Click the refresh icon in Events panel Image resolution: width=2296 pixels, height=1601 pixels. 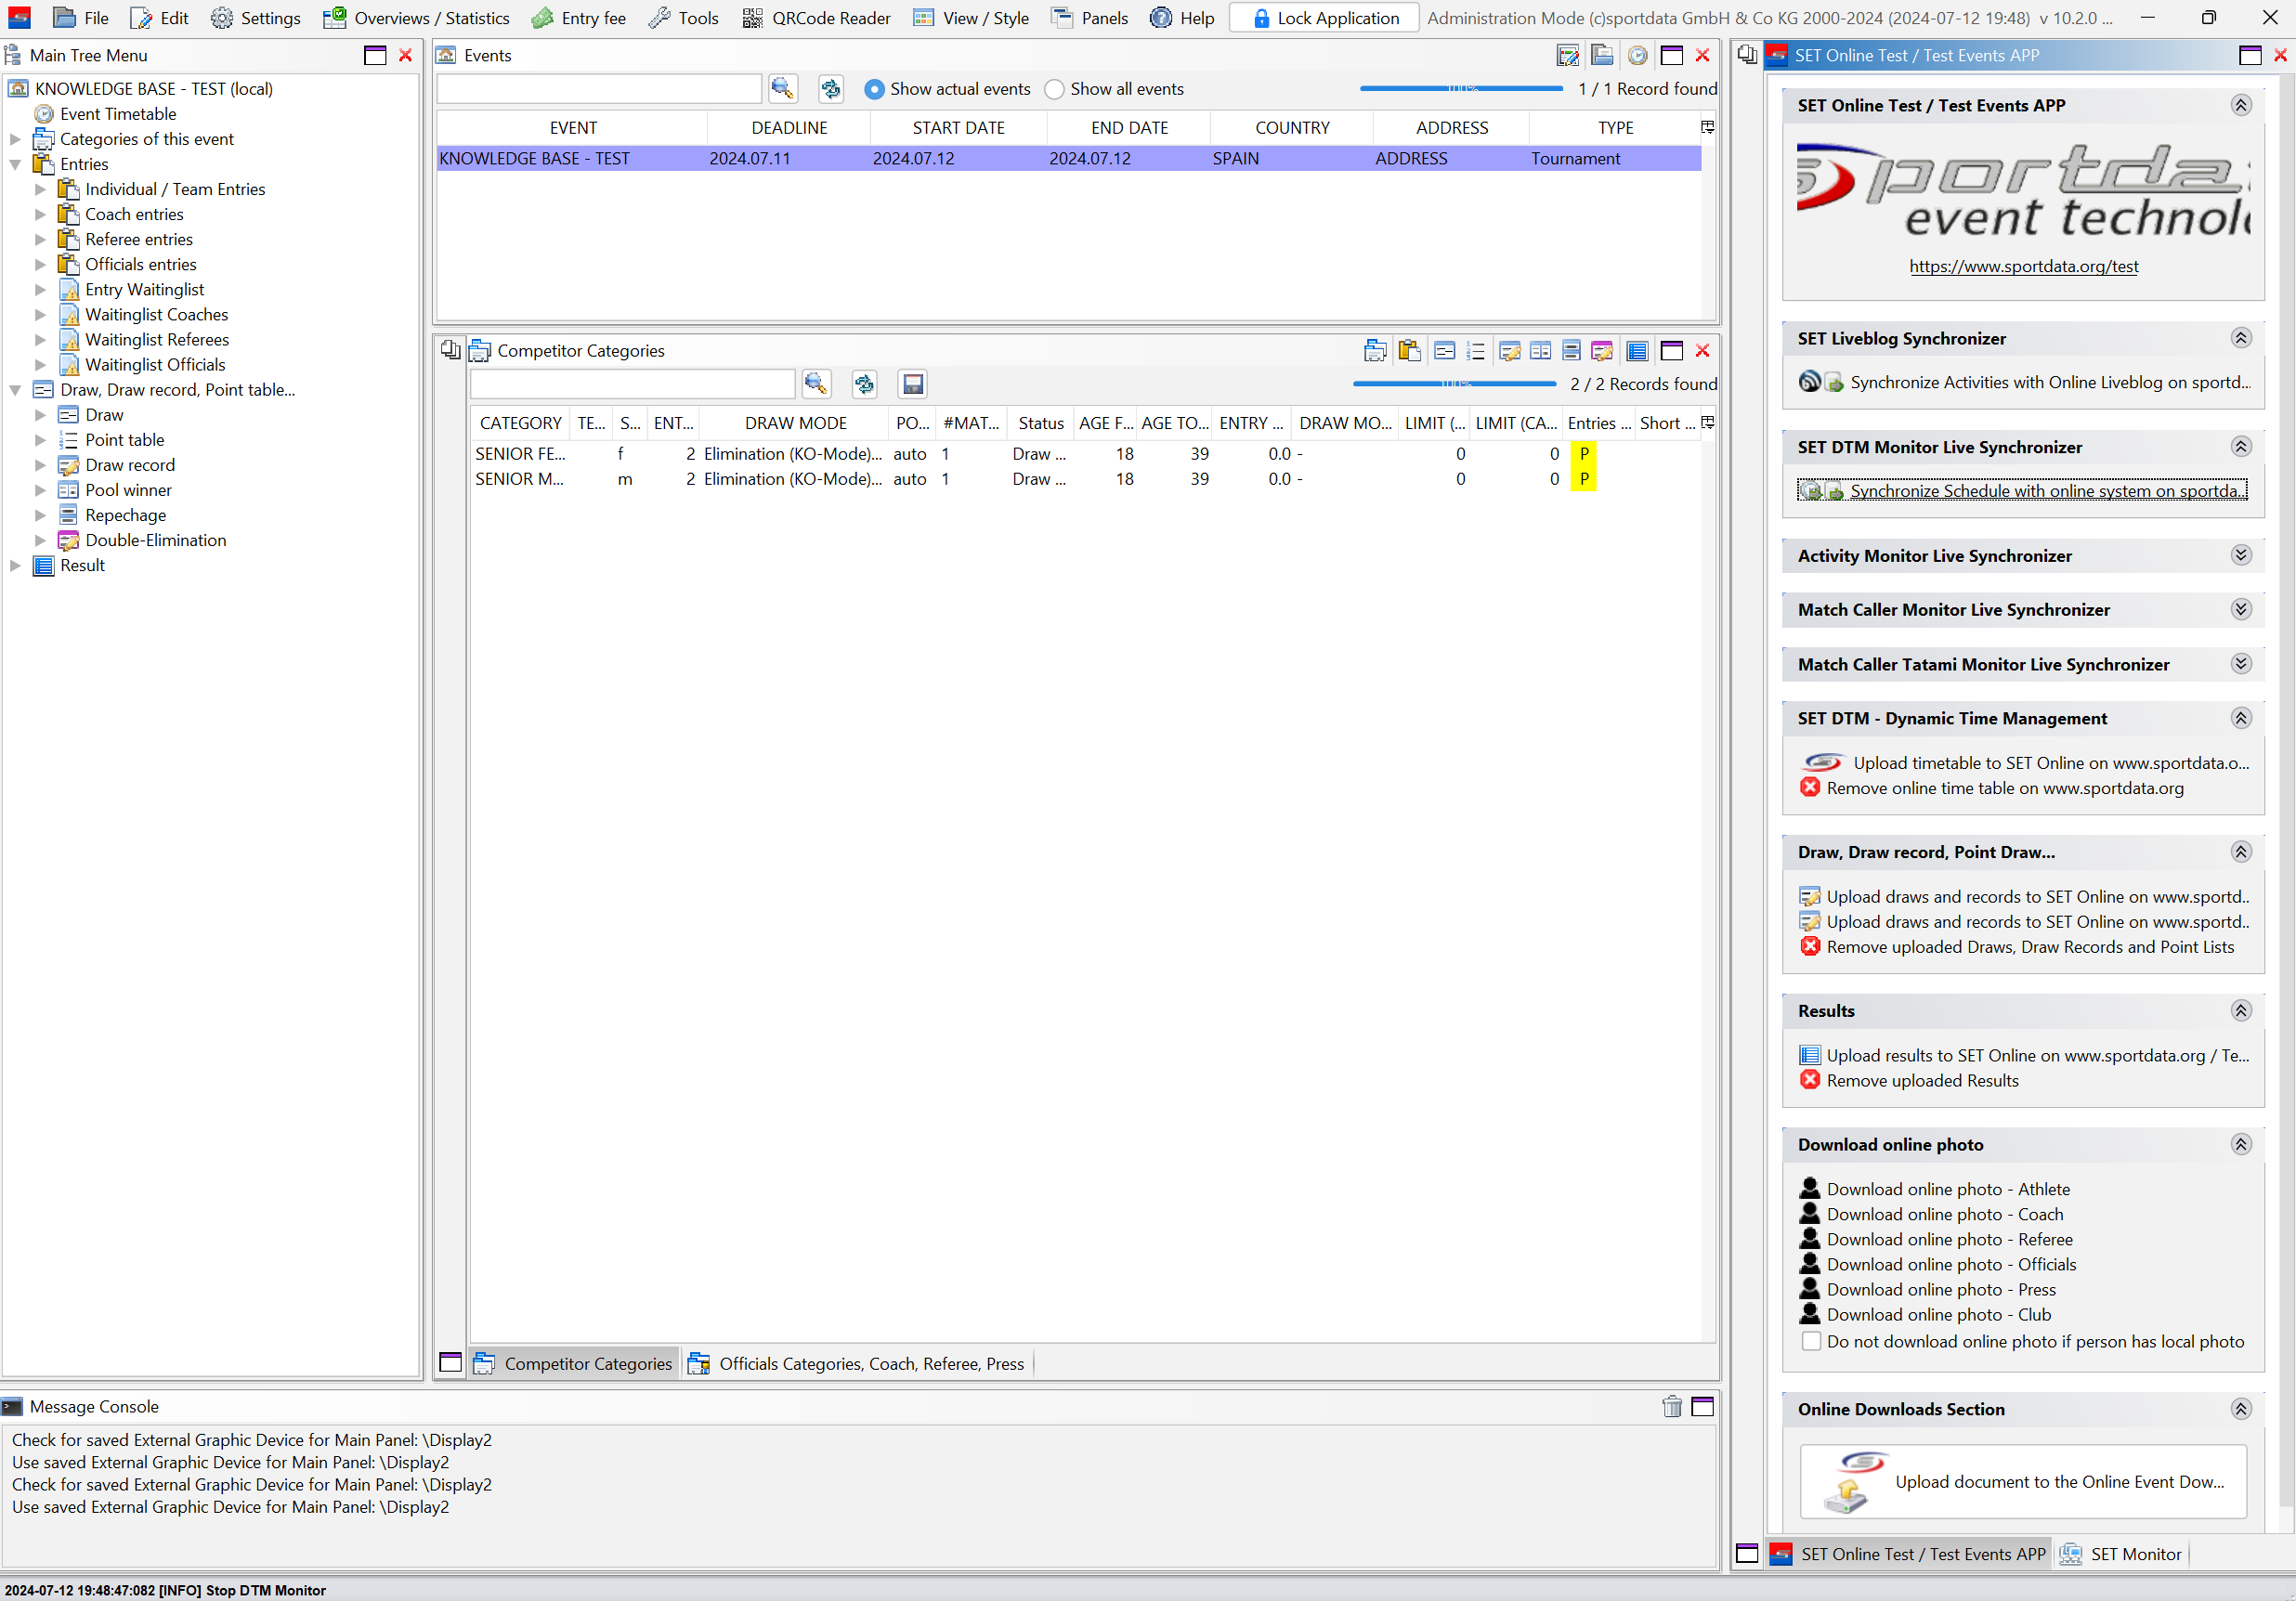click(x=830, y=89)
